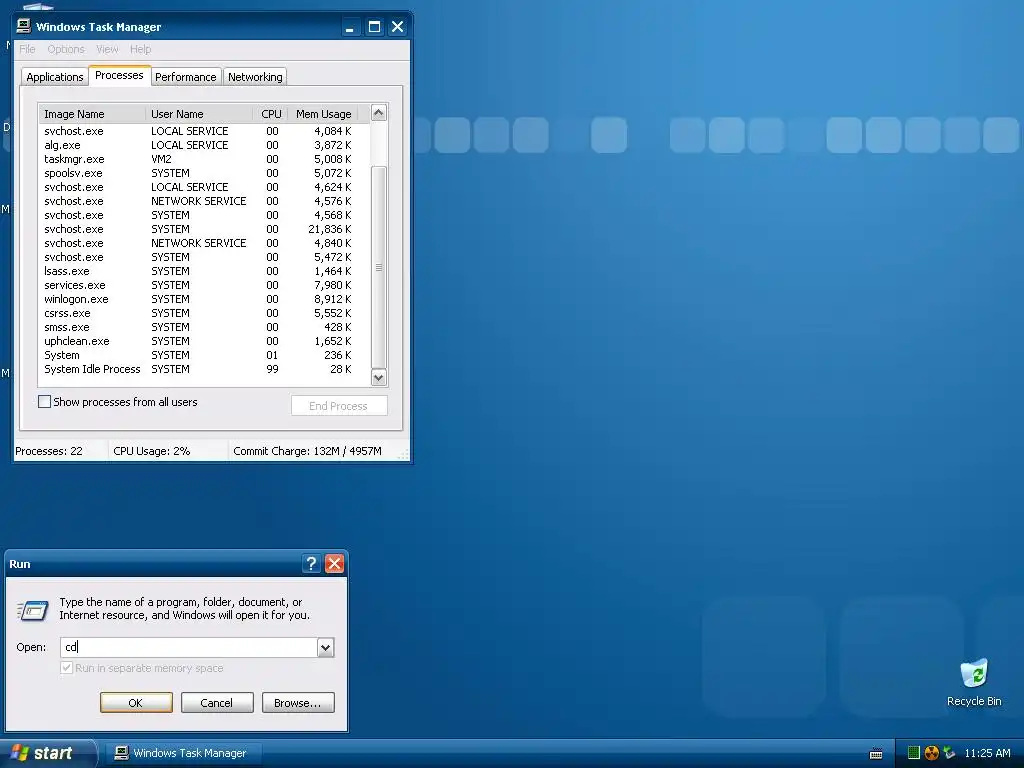Open the View menu in Task Manager

click(107, 49)
